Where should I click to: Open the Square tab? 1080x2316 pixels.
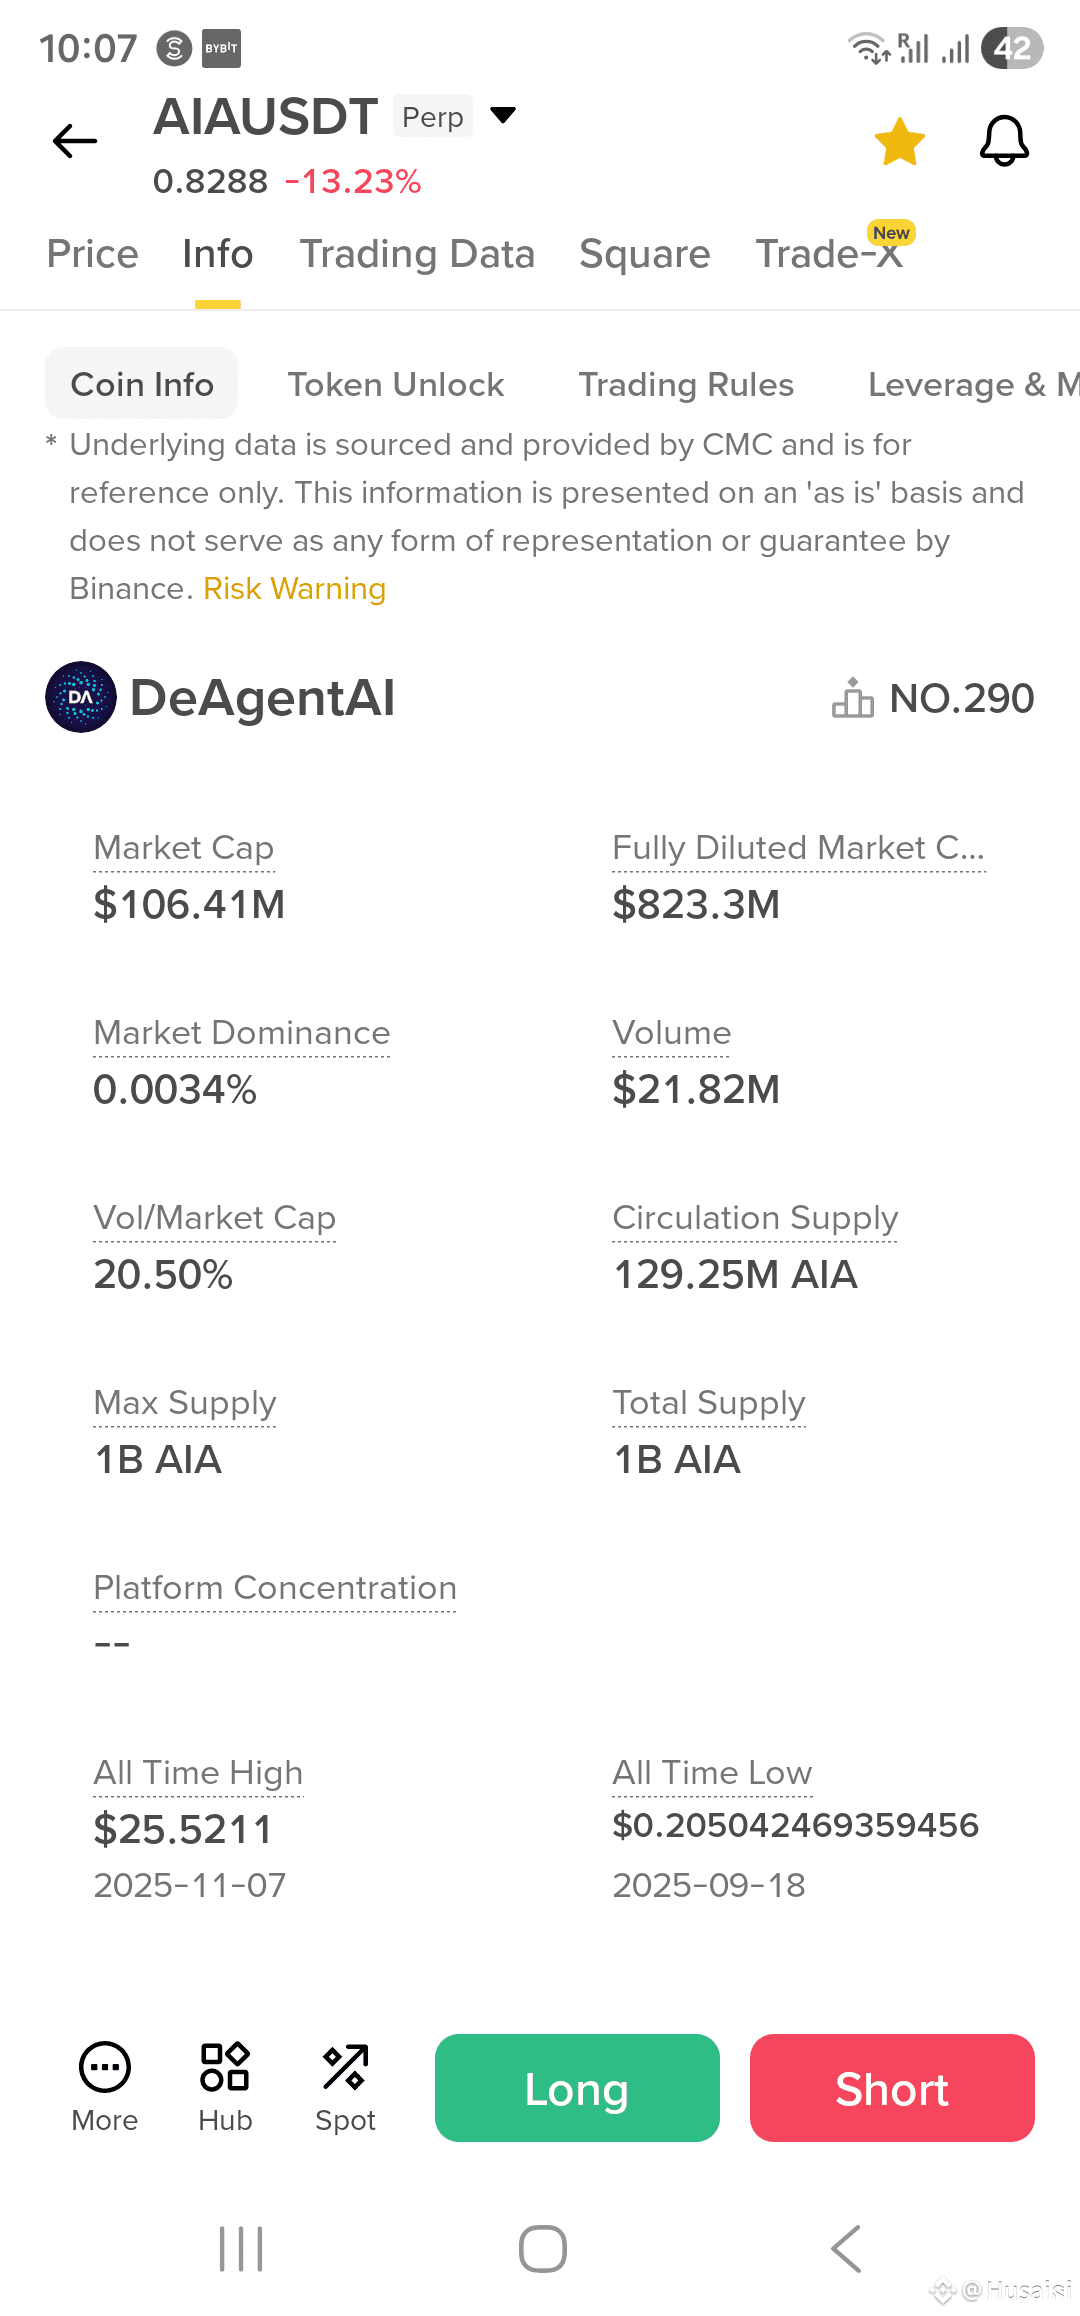point(645,254)
